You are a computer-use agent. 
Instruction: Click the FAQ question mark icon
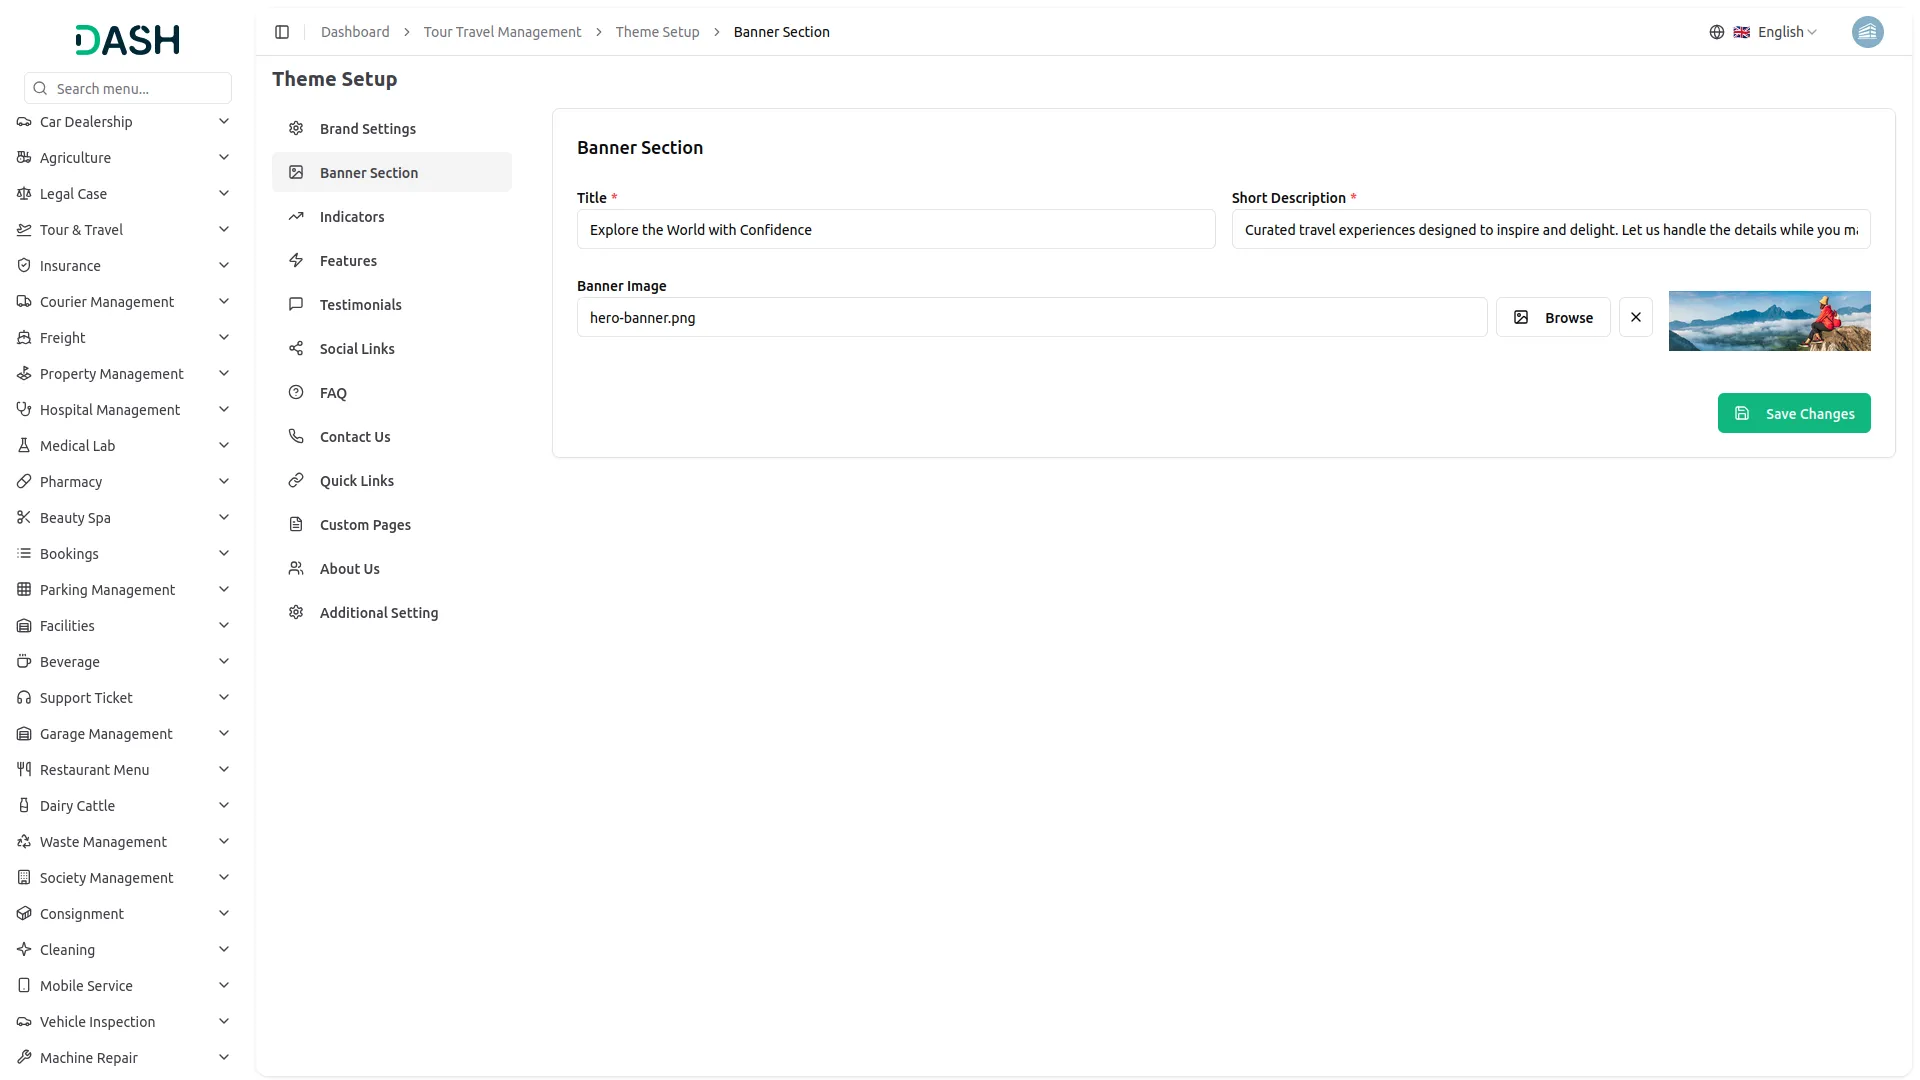(x=296, y=393)
